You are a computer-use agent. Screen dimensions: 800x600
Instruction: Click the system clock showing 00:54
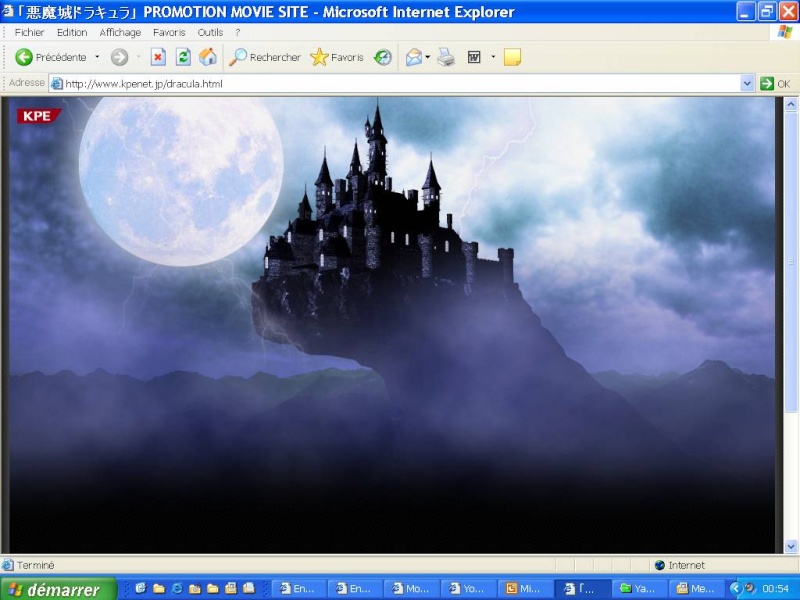click(x=776, y=589)
